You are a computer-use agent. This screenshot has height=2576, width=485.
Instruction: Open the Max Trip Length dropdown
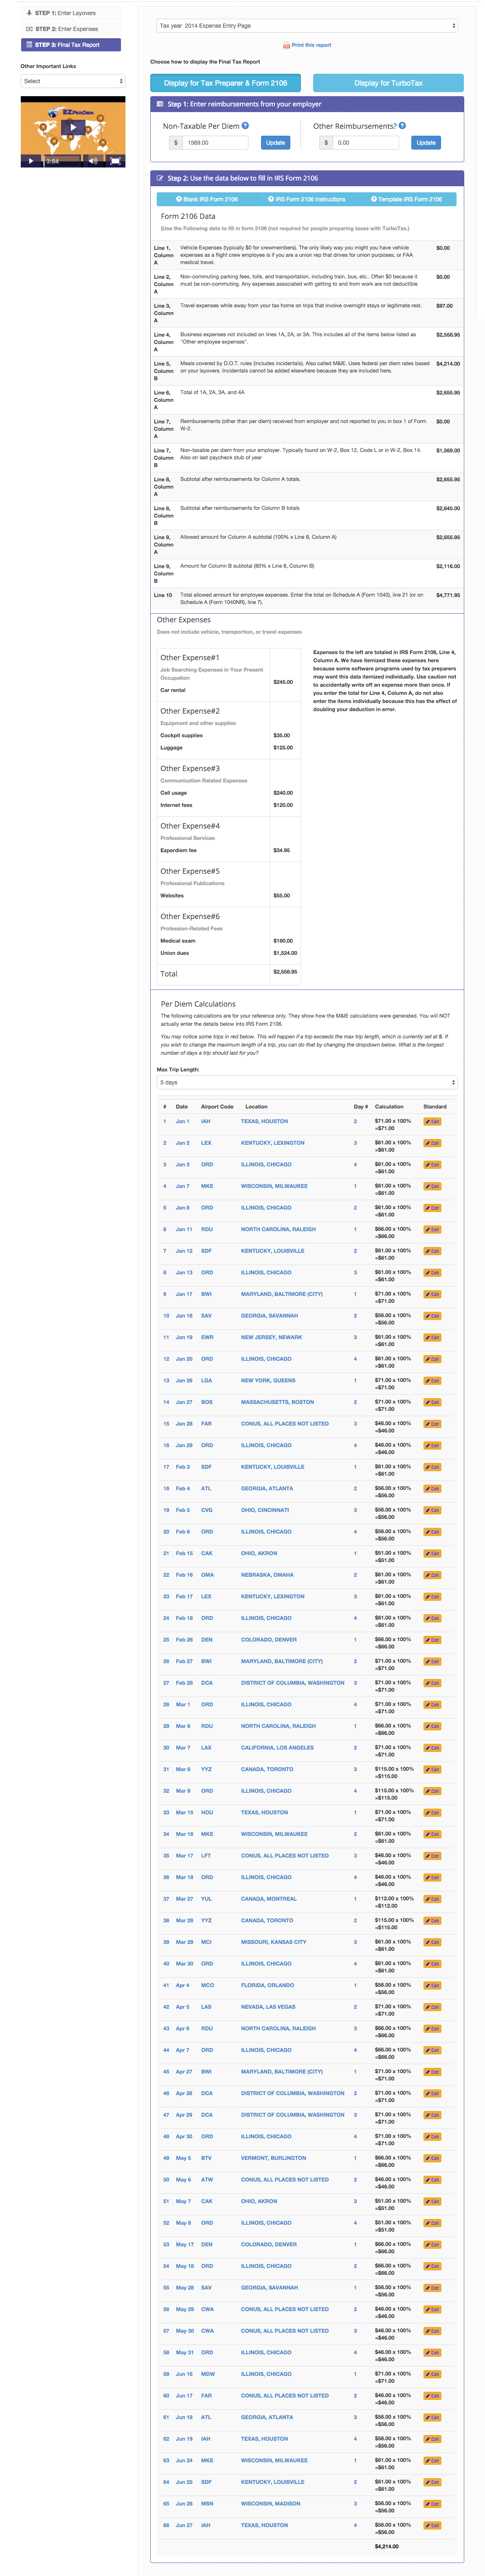pos(307,1082)
